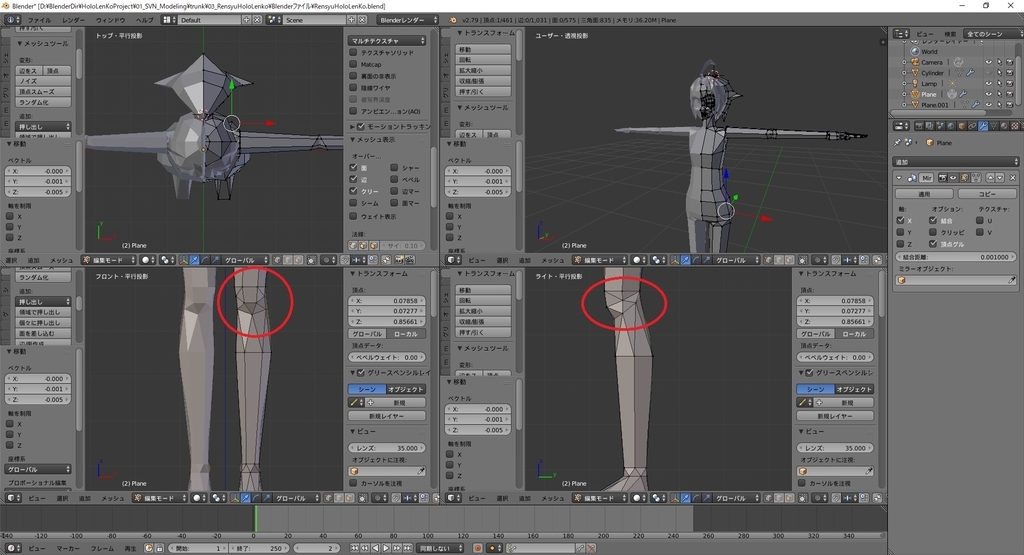Open the Modifiers (wrench) tab in Properties

coord(983,126)
